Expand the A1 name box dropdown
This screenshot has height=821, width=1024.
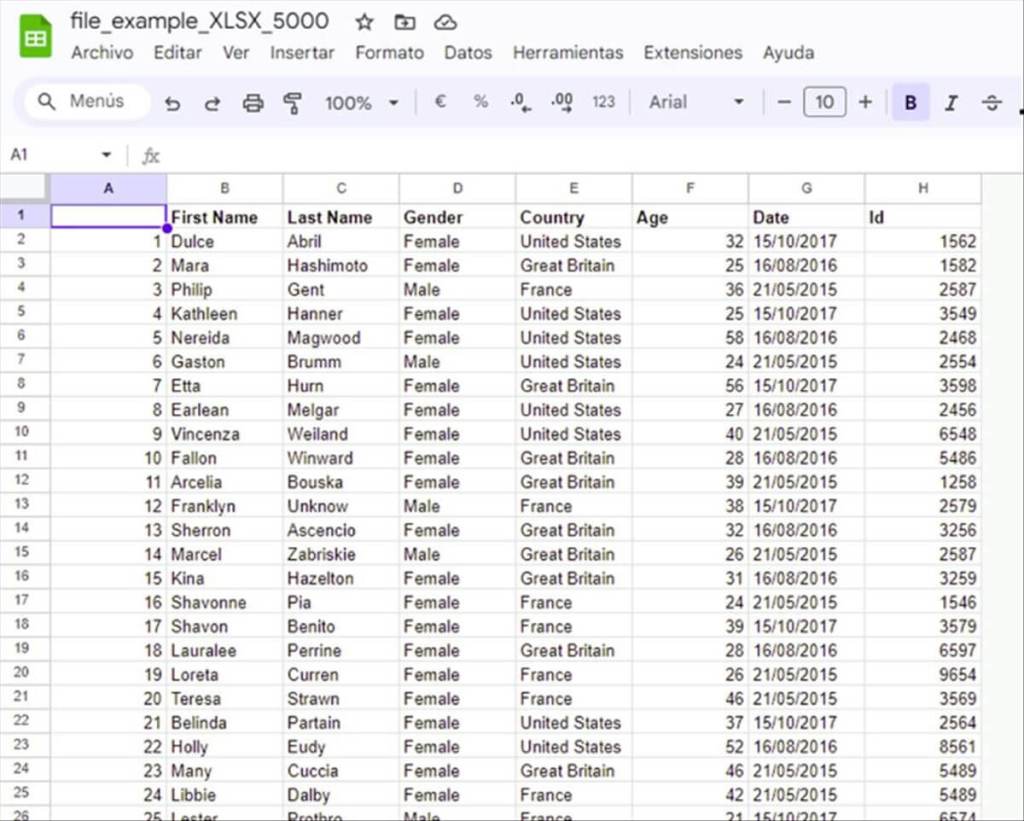click(106, 155)
